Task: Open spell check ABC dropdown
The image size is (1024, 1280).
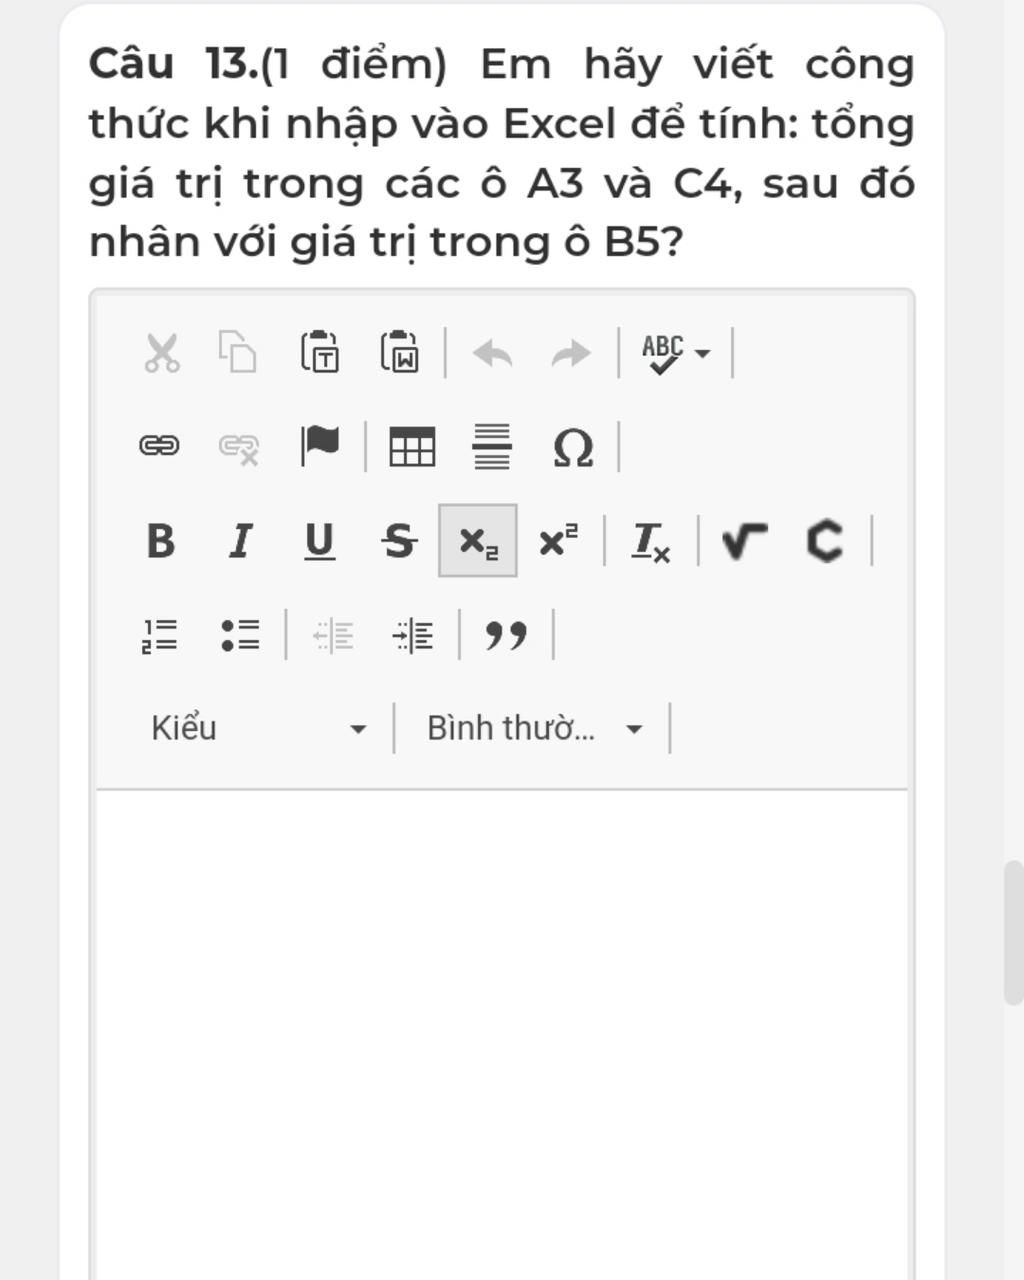Action: [677, 353]
